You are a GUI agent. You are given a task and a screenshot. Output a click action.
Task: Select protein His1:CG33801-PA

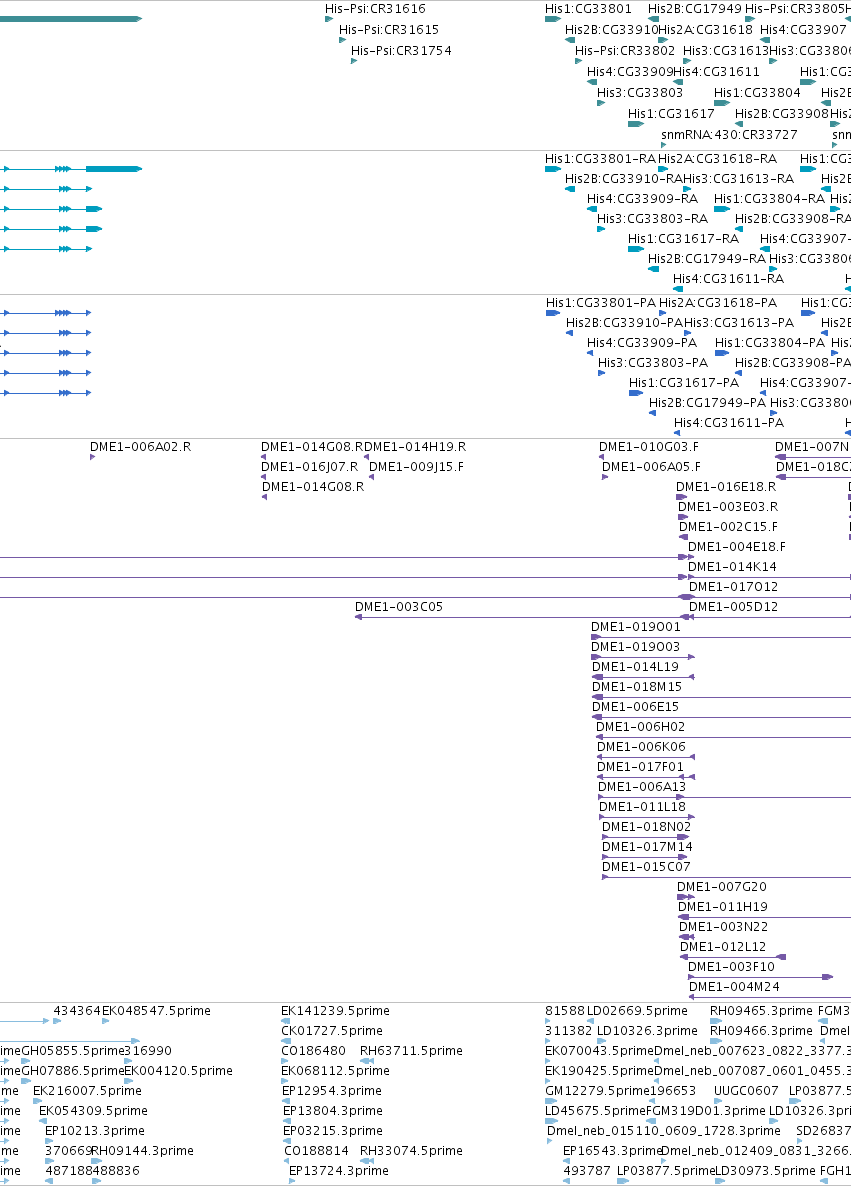click(x=601, y=303)
